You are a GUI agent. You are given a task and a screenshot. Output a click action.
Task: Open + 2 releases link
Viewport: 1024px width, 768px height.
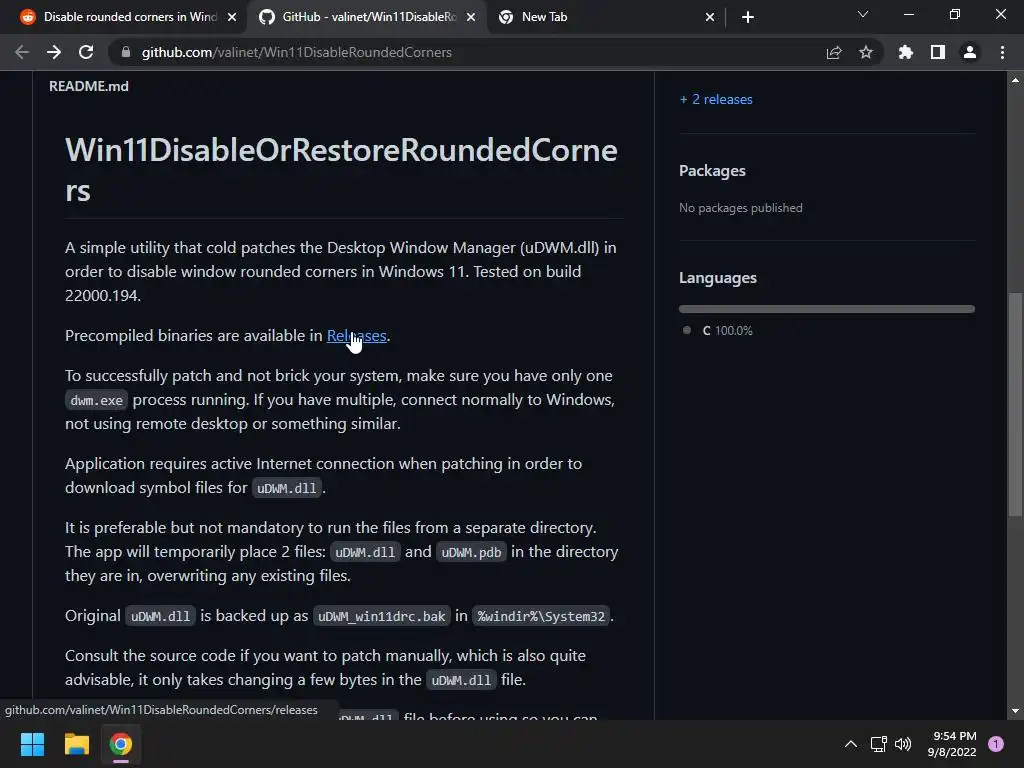point(716,99)
